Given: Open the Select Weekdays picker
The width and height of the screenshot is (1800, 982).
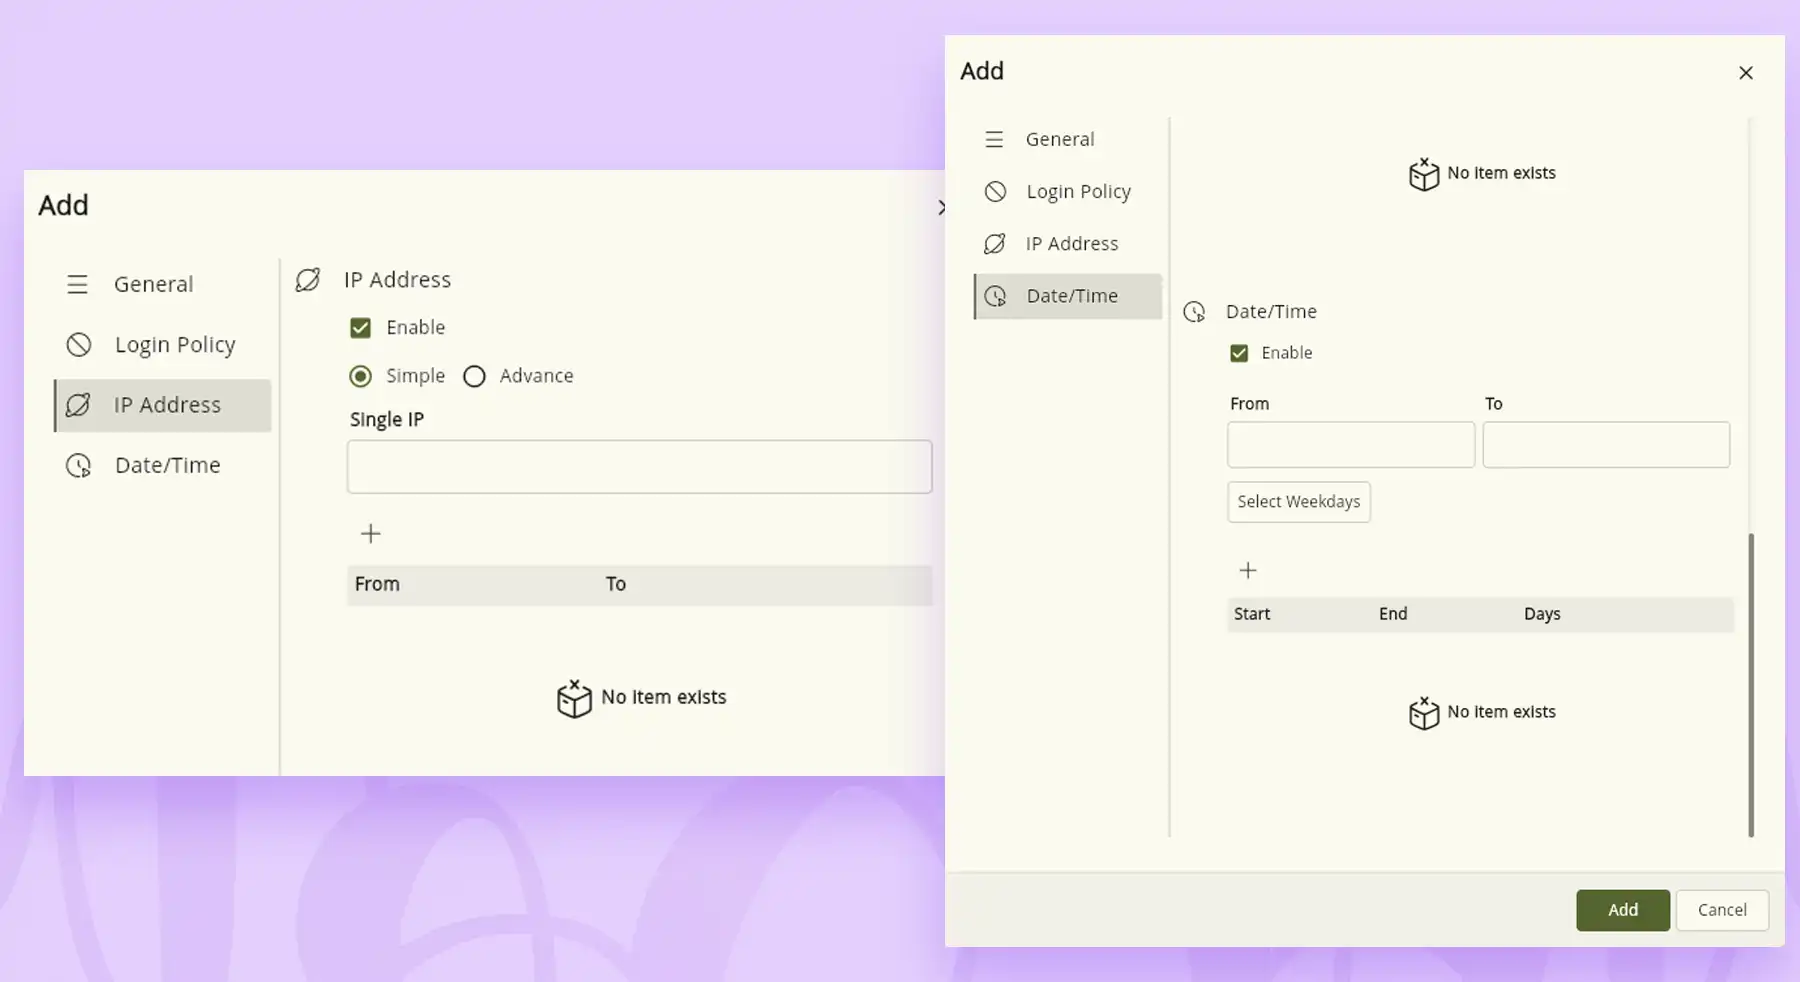Looking at the screenshot, I should (x=1298, y=502).
